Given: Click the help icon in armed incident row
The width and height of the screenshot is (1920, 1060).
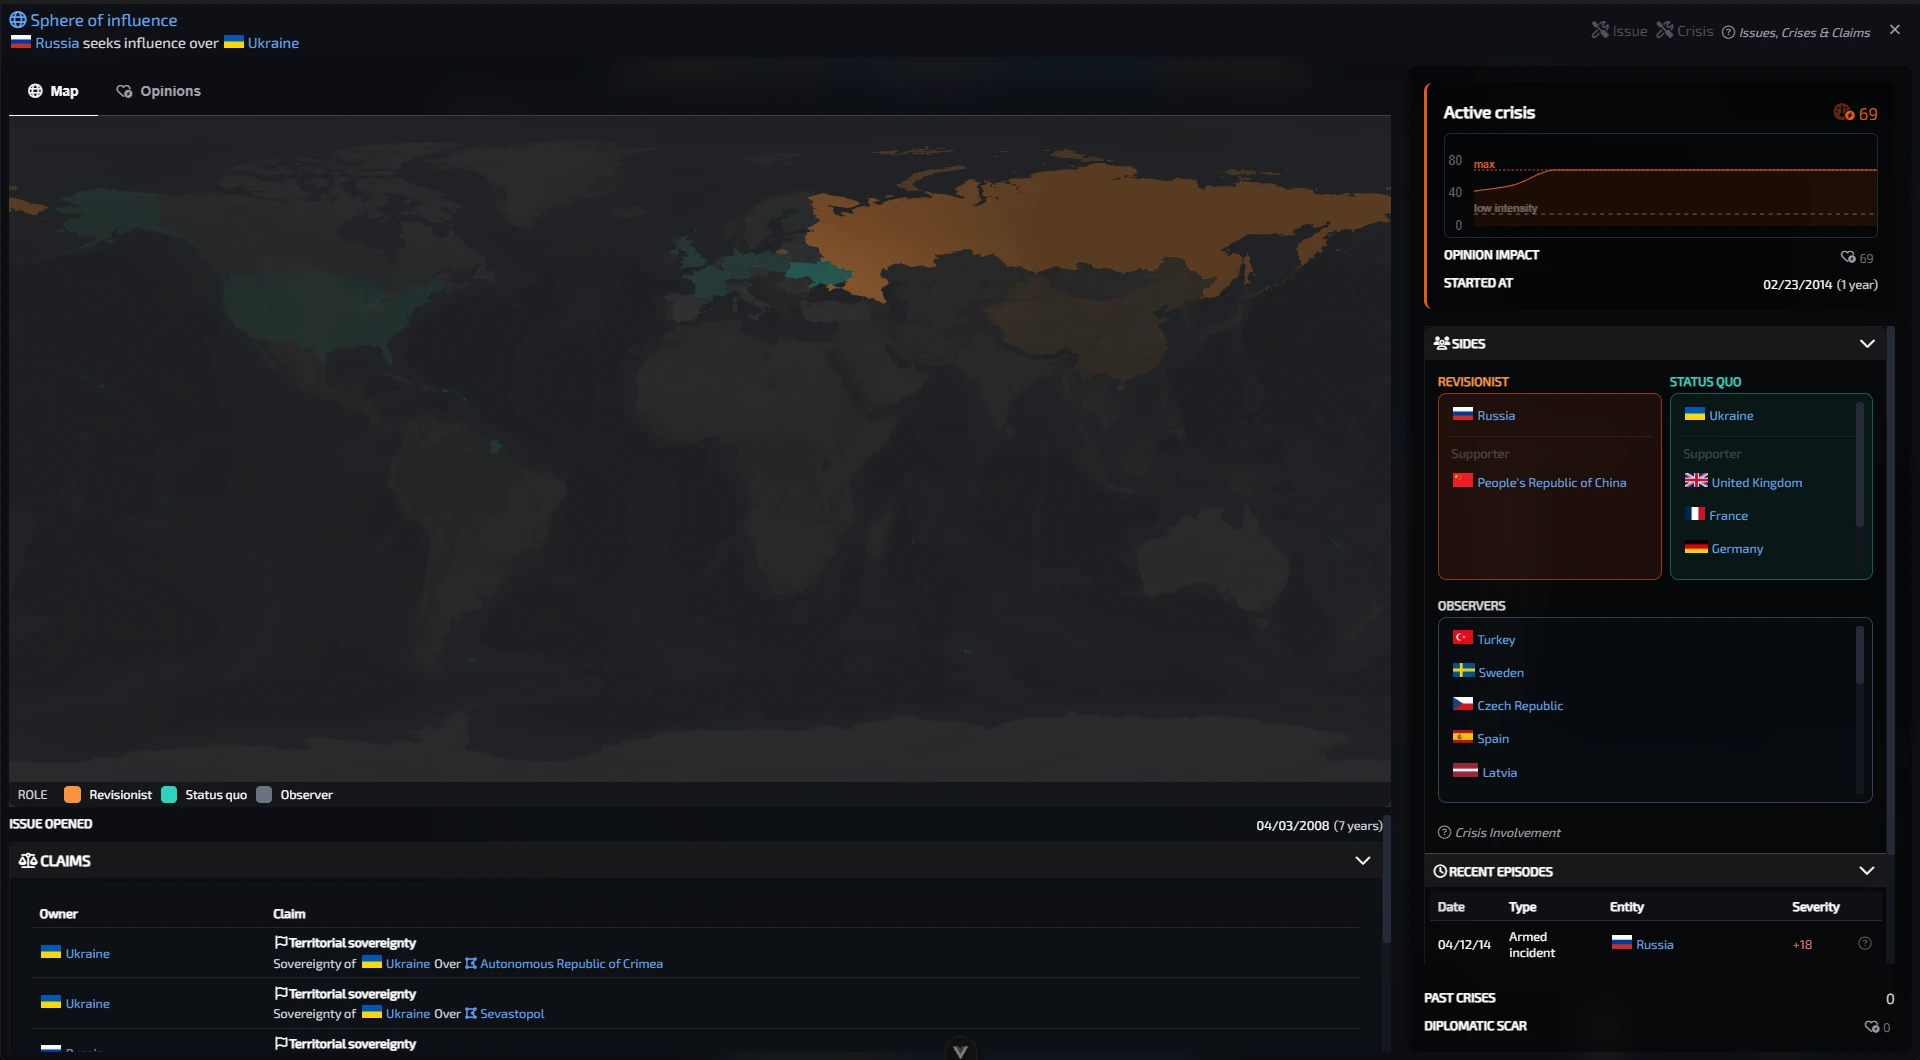Looking at the screenshot, I should (1864, 943).
